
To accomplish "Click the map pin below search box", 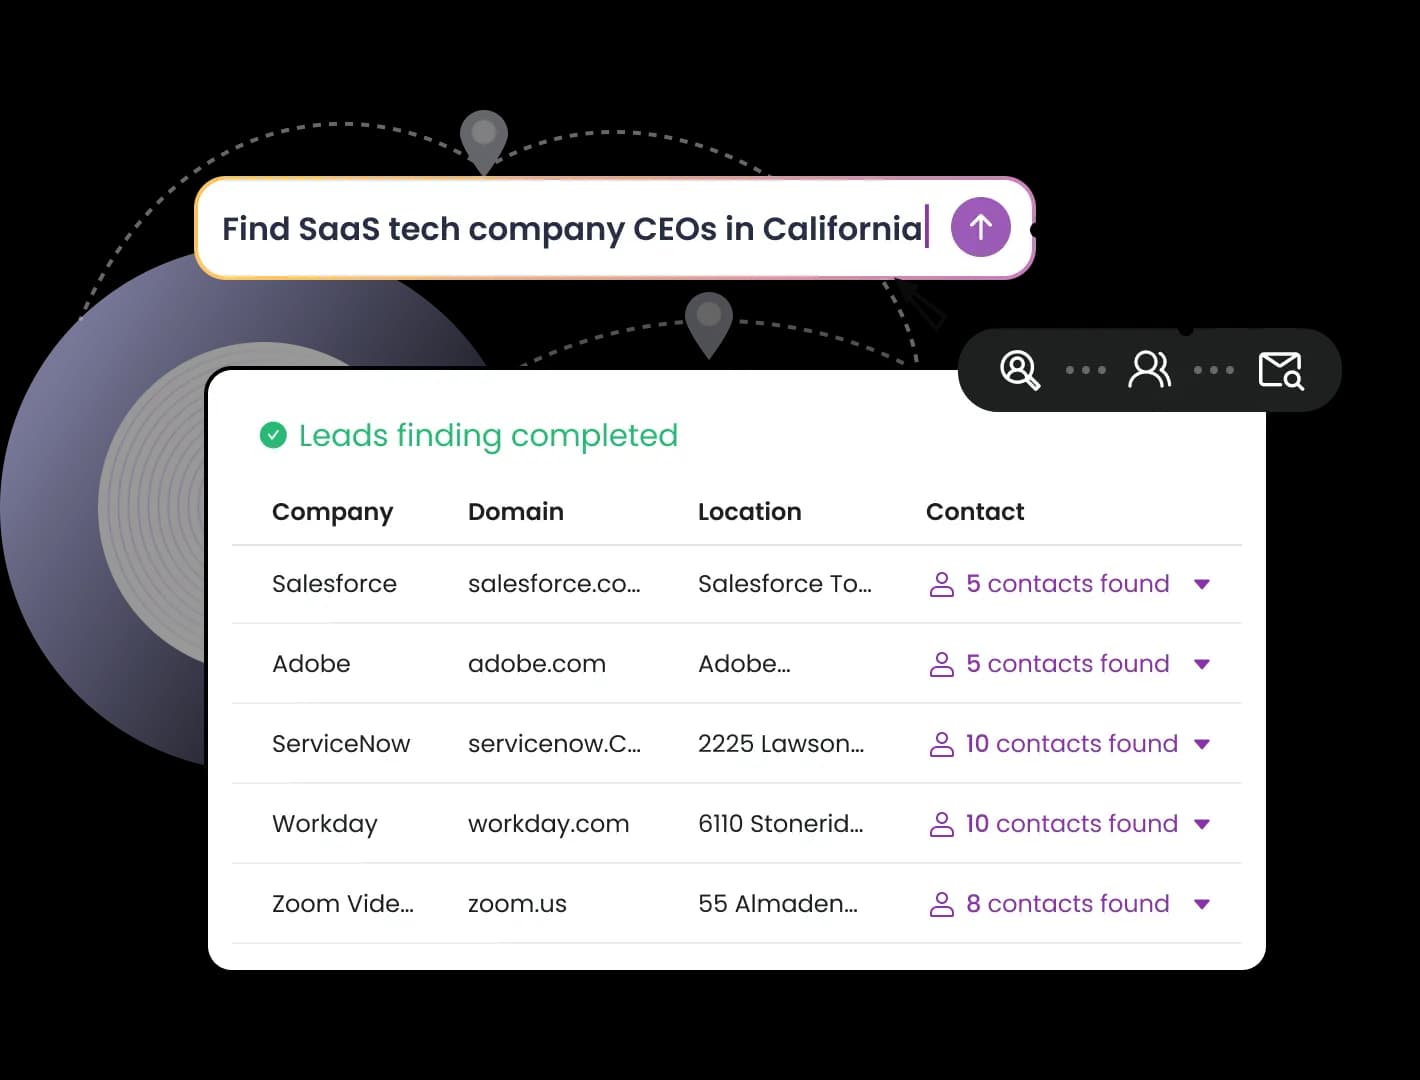I will [709, 324].
